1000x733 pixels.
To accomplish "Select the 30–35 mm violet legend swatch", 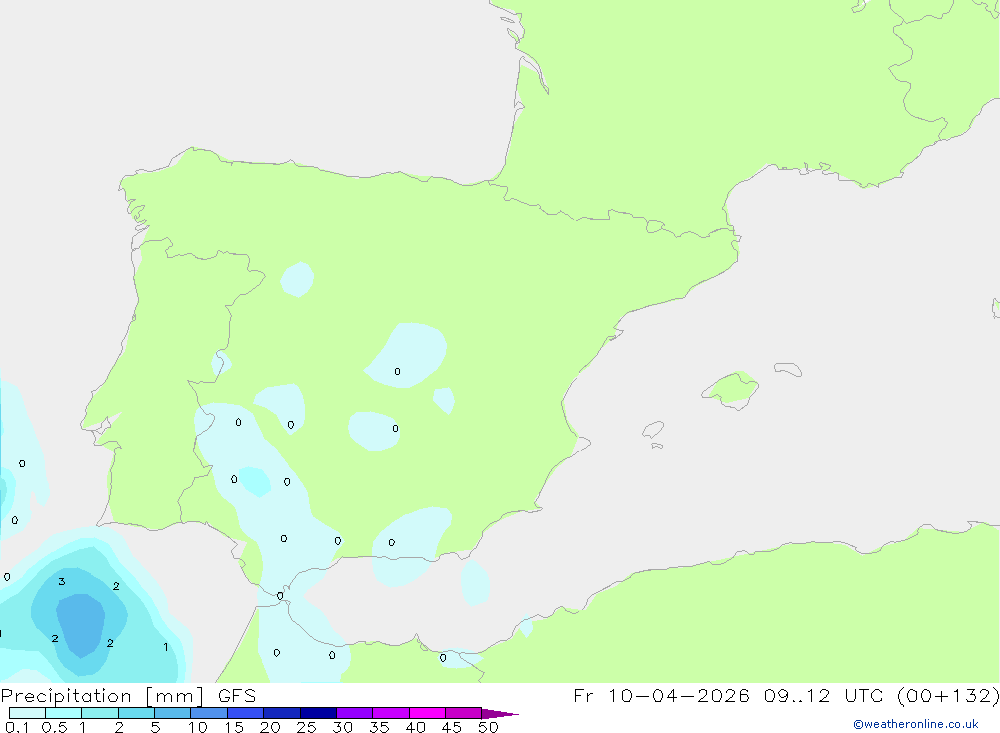I will point(354,713).
